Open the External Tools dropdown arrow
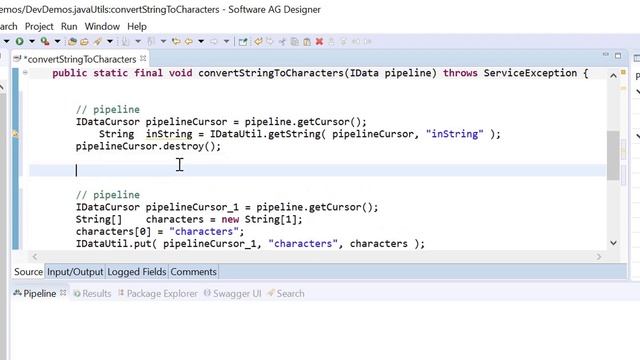Image resolution: width=640 pixels, height=360 pixels. tap(57, 41)
